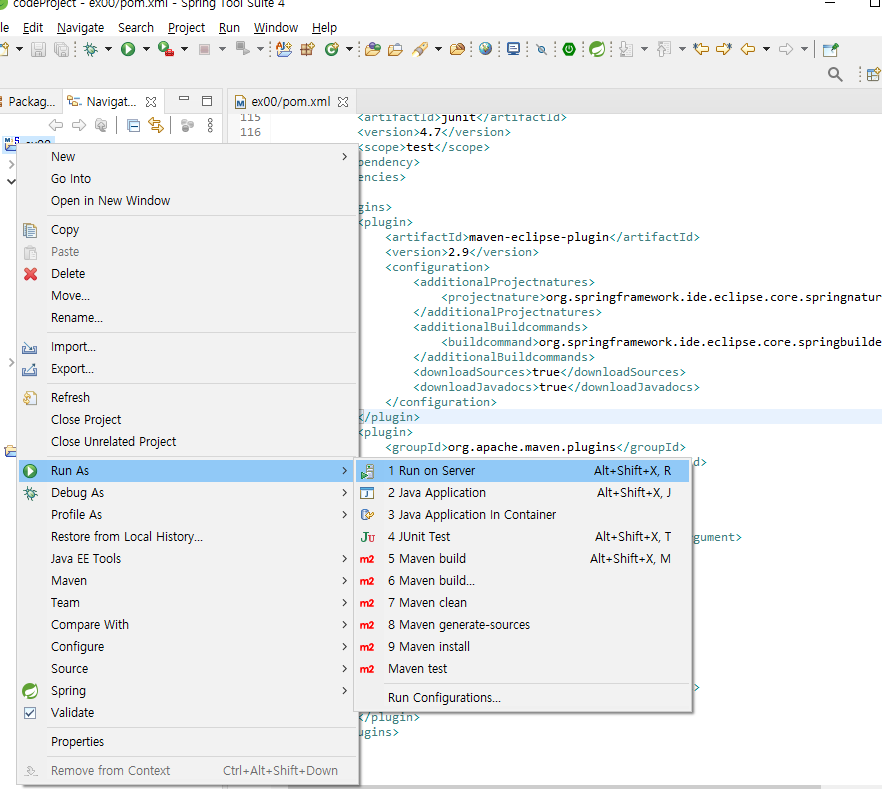
Task: Choose Go Into from context menu
Action: pos(188,179)
